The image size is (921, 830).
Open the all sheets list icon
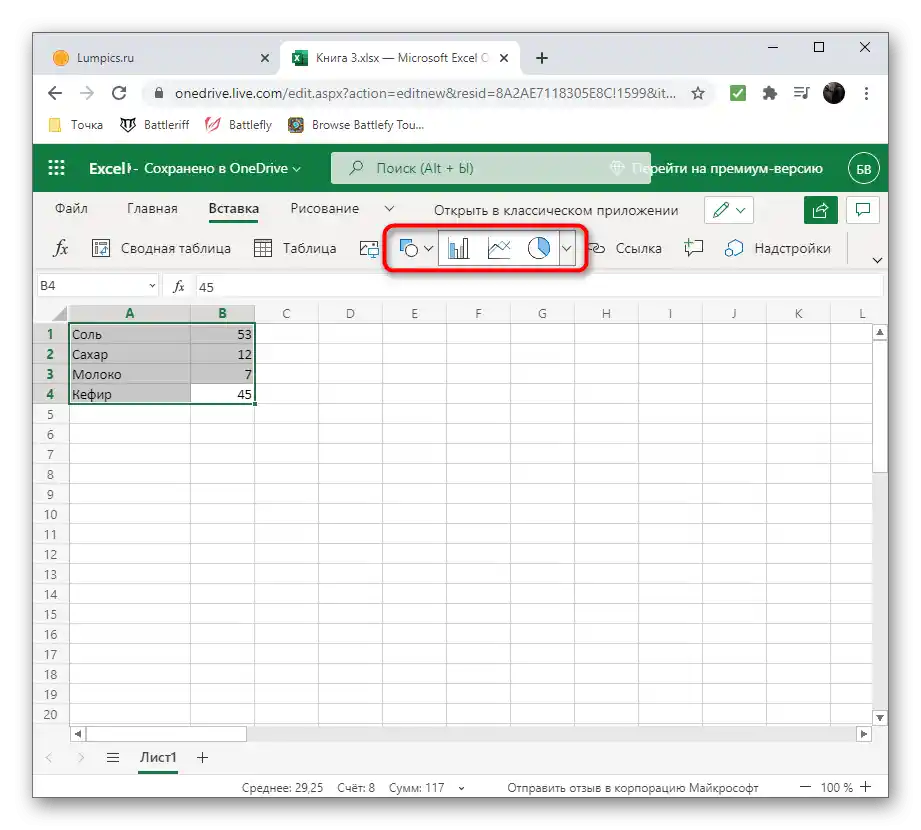(113, 758)
